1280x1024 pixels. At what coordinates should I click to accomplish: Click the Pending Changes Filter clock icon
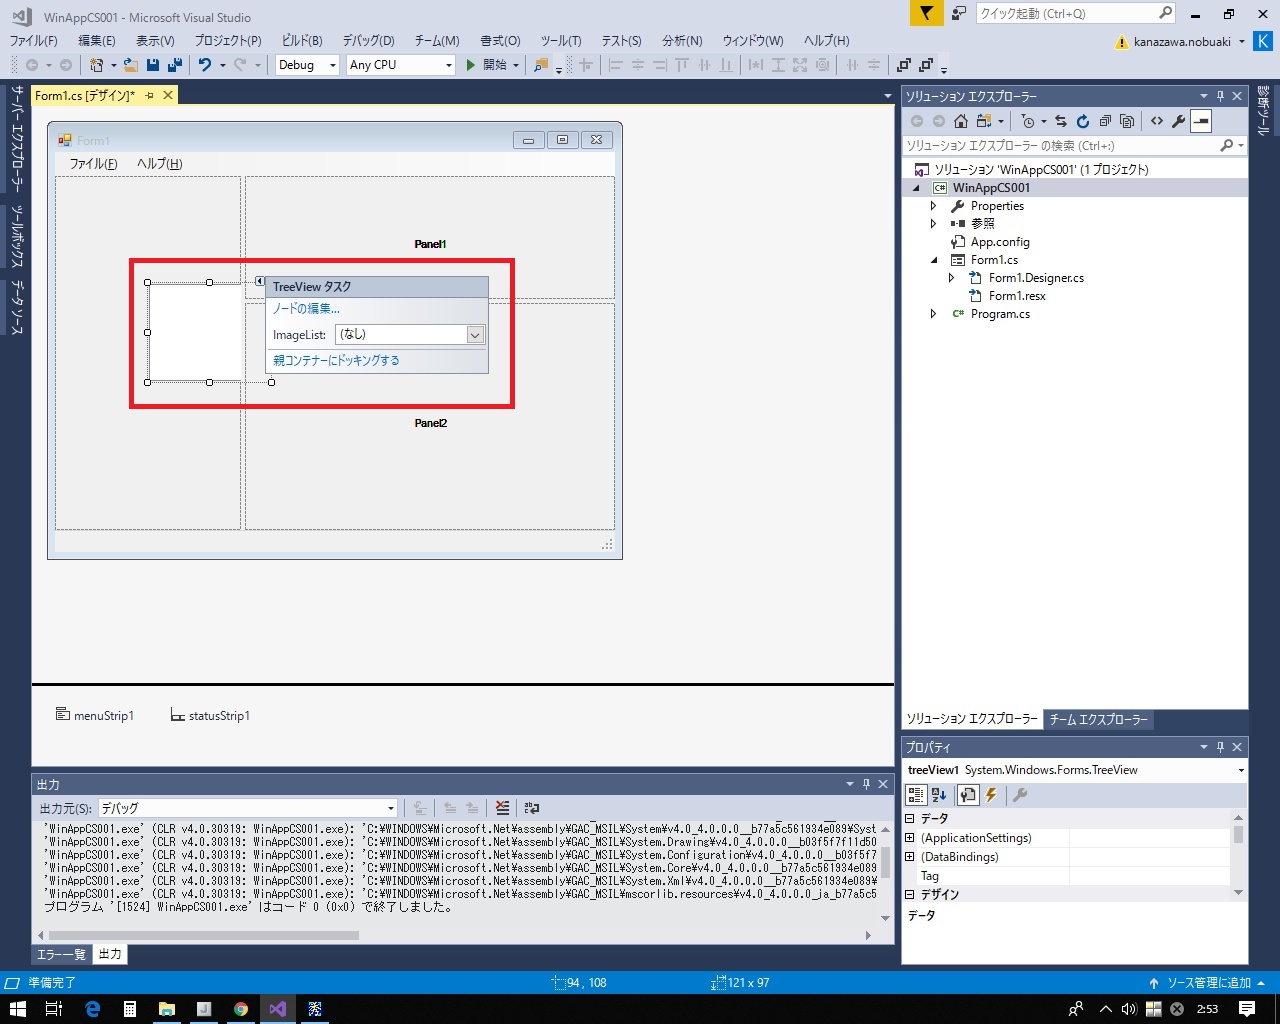1028,121
